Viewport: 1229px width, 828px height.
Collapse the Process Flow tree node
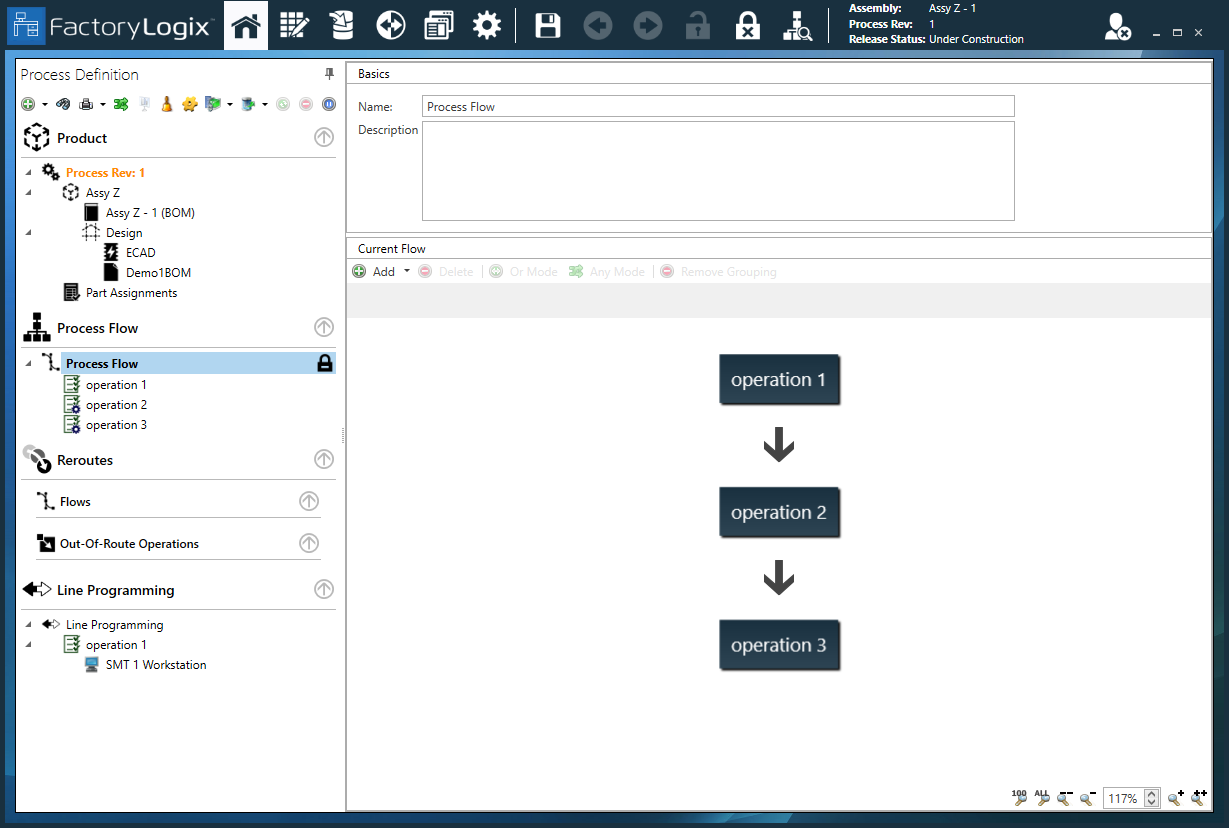click(x=28, y=363)
